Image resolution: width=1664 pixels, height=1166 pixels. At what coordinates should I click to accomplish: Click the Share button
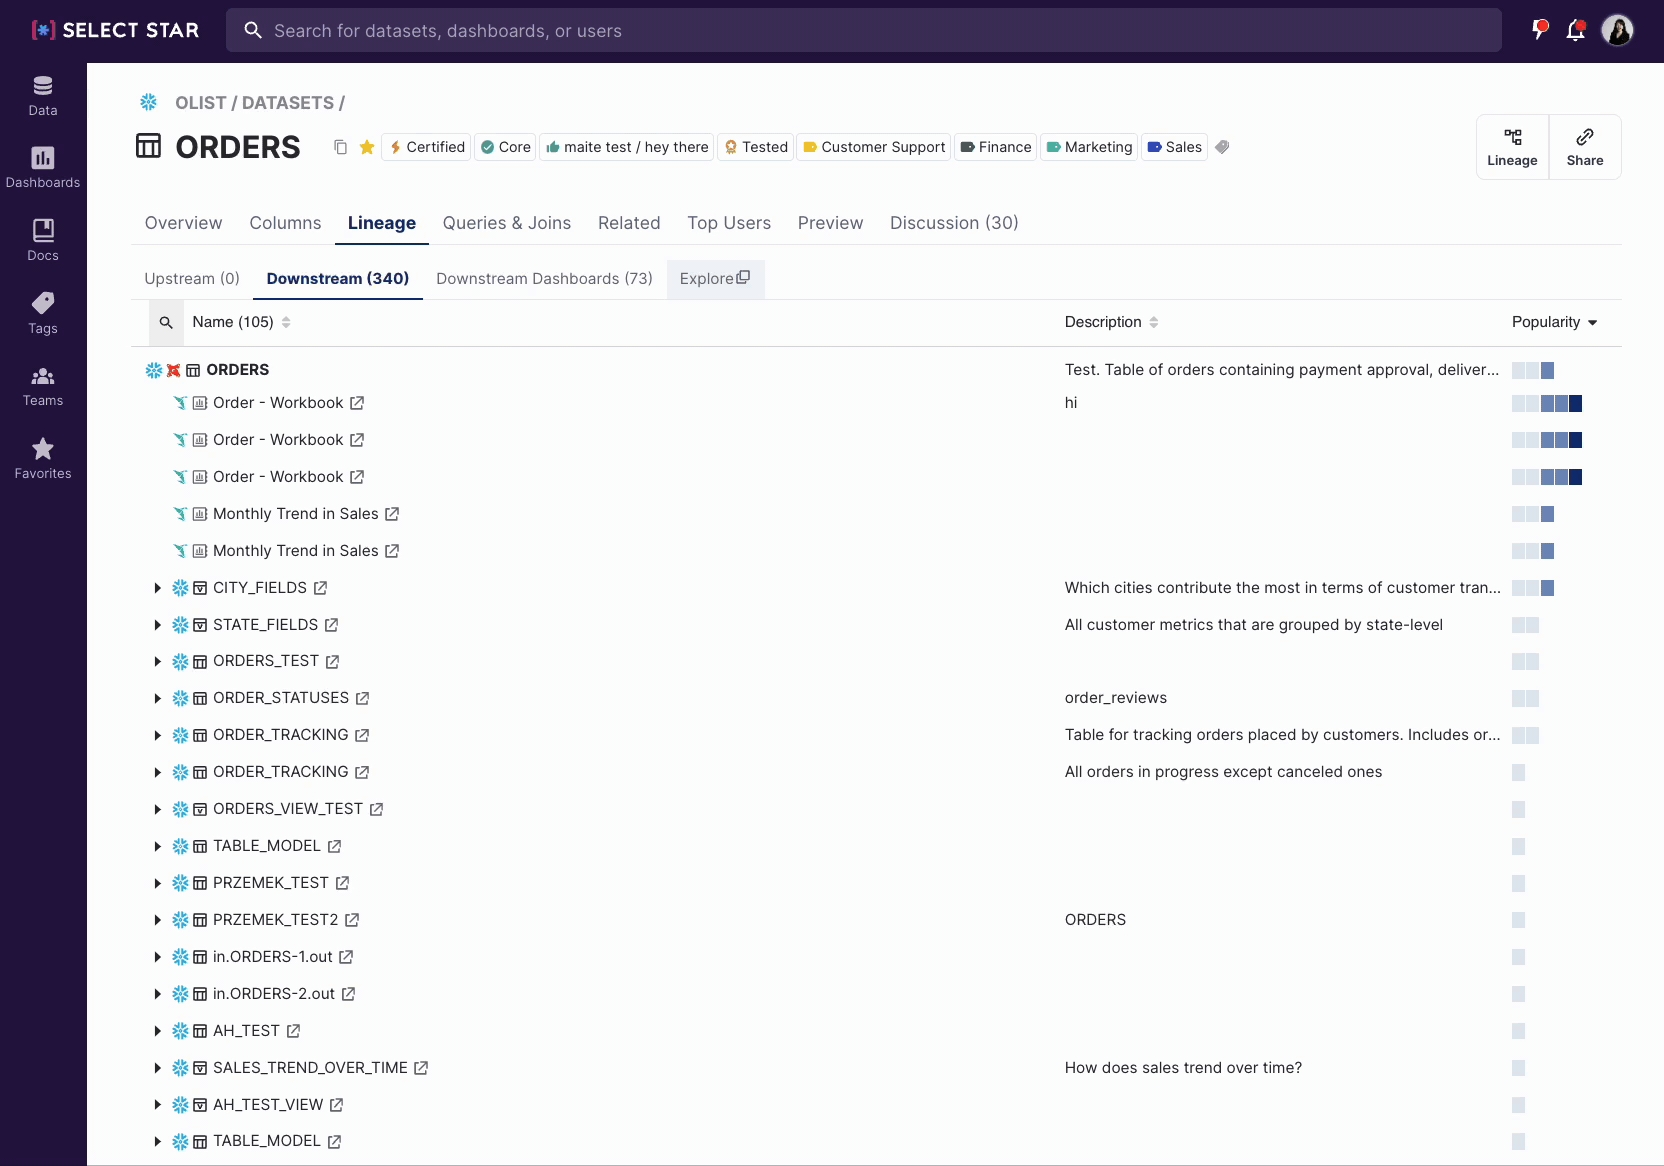tap(1584, 147)
